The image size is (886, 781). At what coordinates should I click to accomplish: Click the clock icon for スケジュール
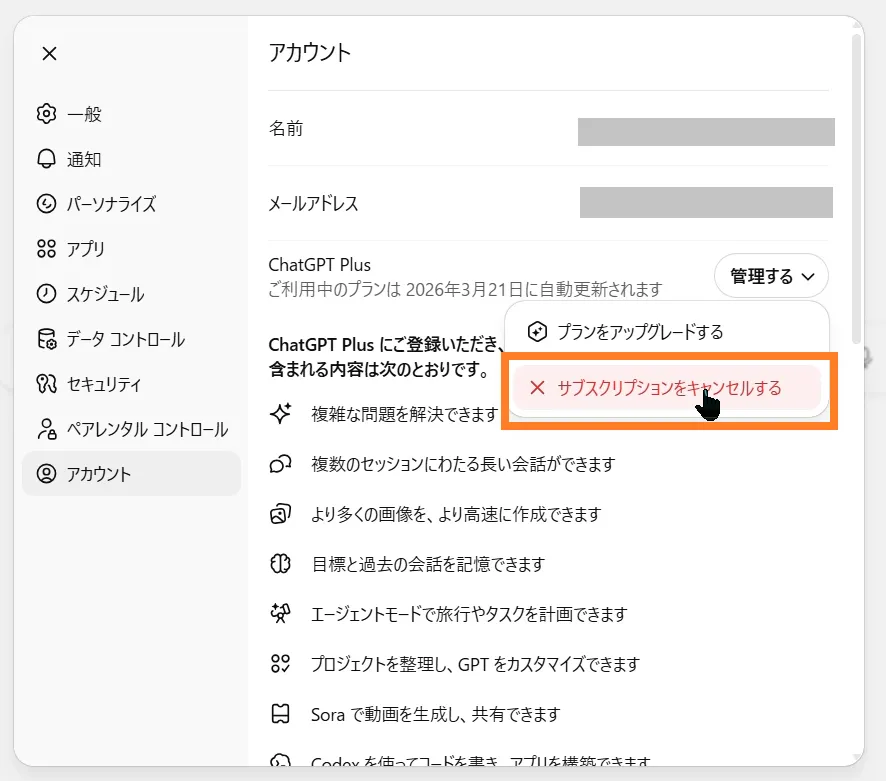(x=46, y=294)
